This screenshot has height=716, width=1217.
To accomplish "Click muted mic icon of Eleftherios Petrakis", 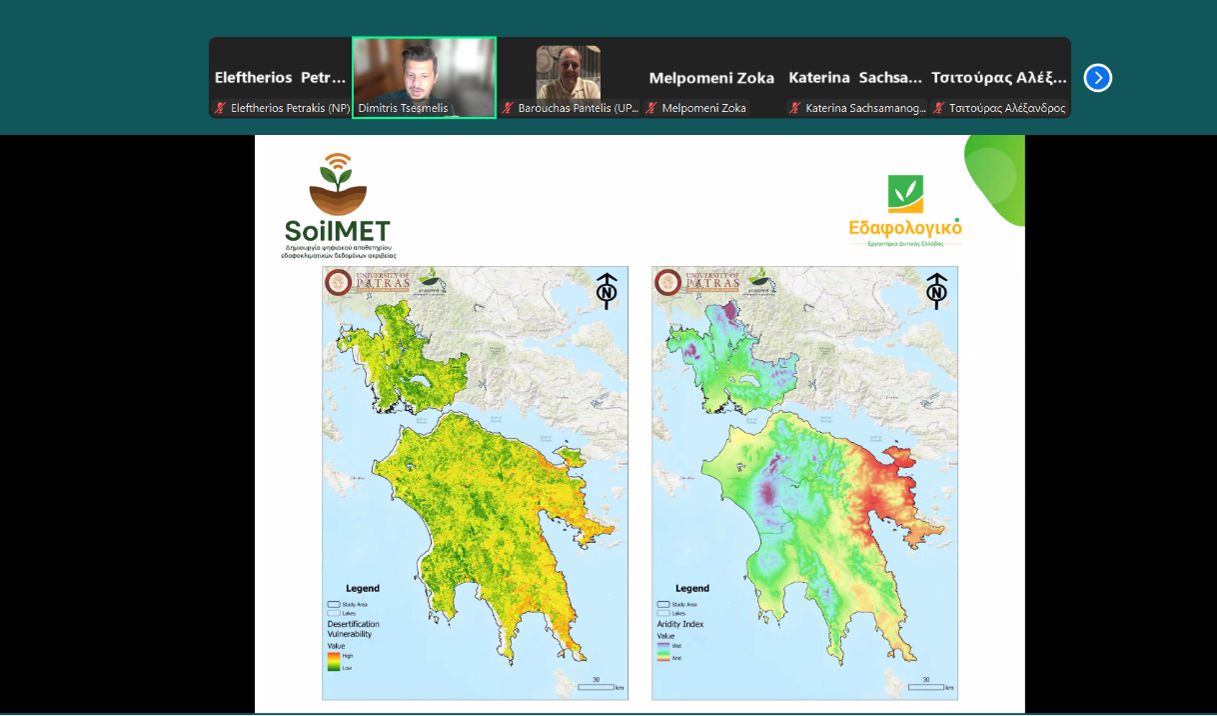I will coord(221,108).
